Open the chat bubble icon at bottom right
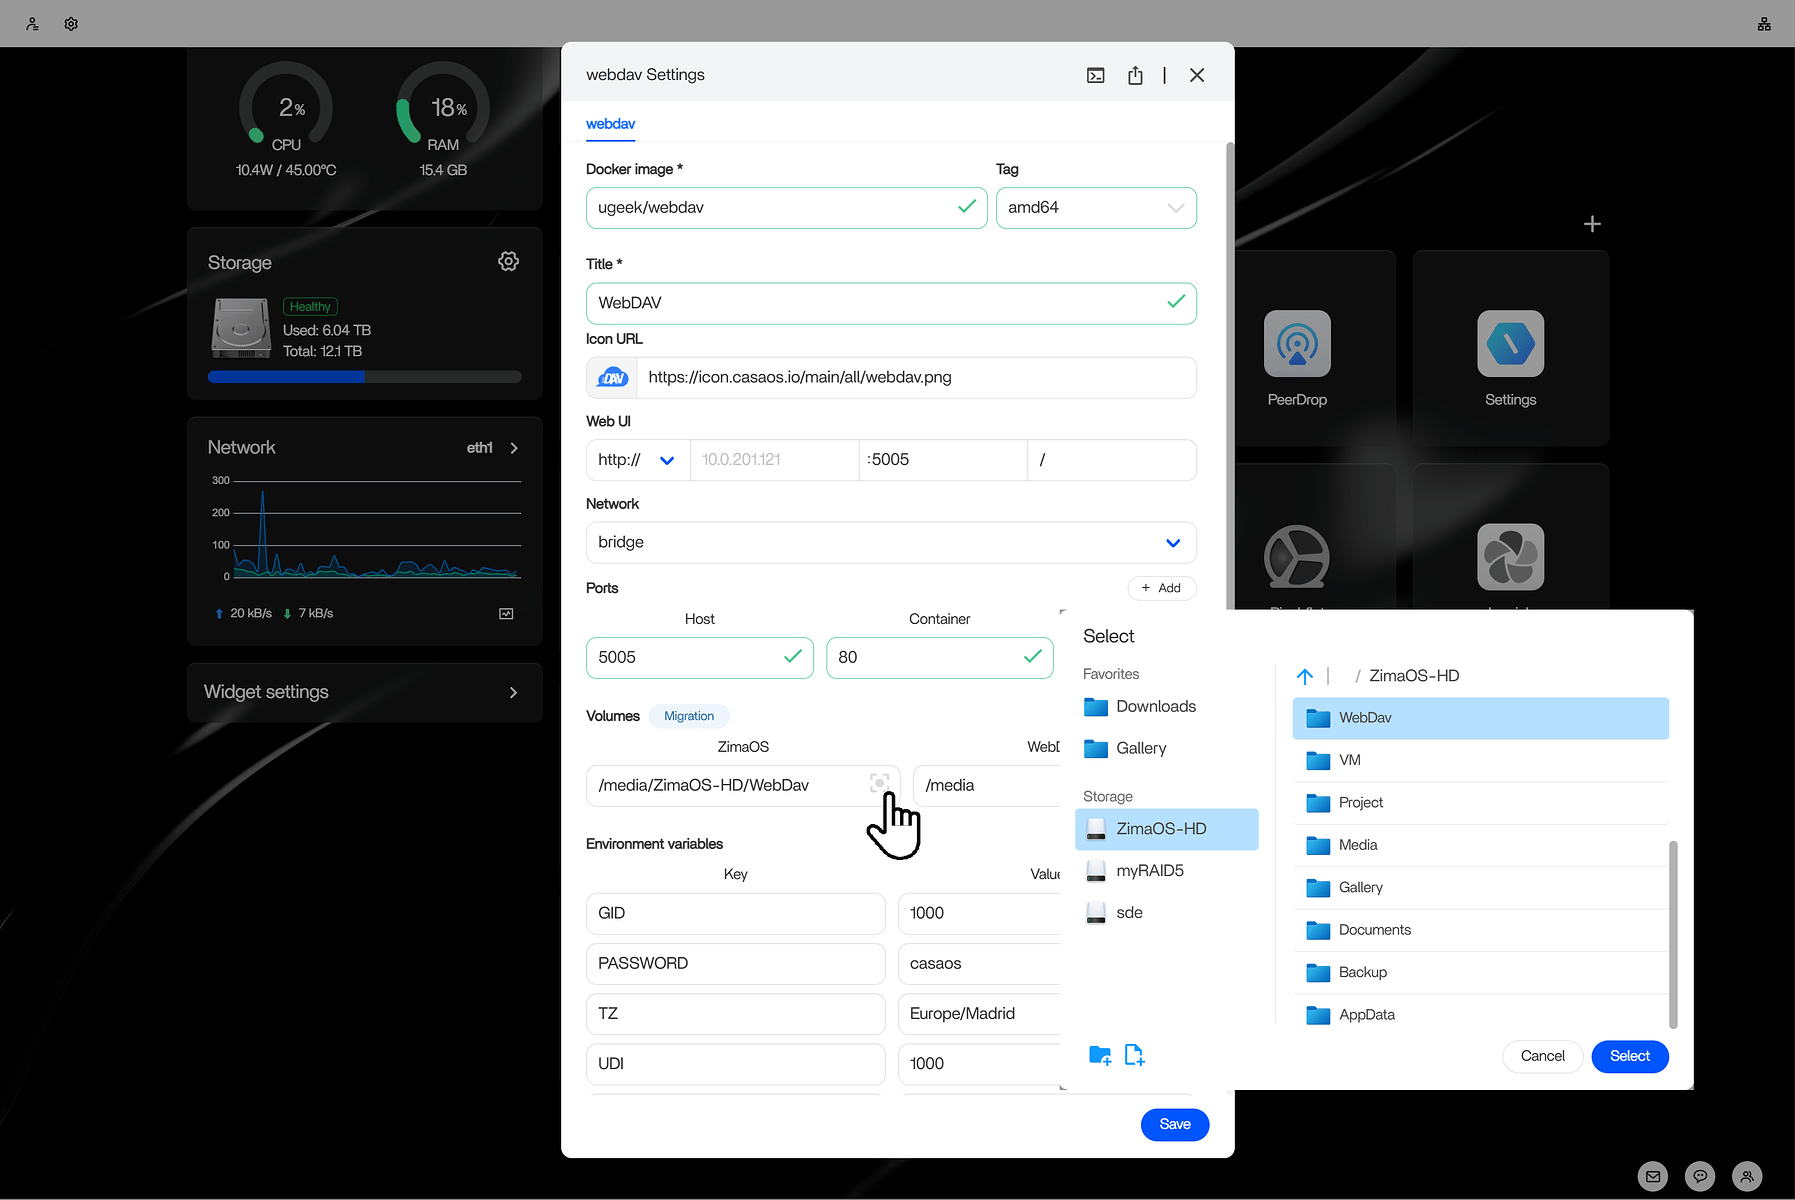The image size is (1795, 1200). click(1700, 1176)
